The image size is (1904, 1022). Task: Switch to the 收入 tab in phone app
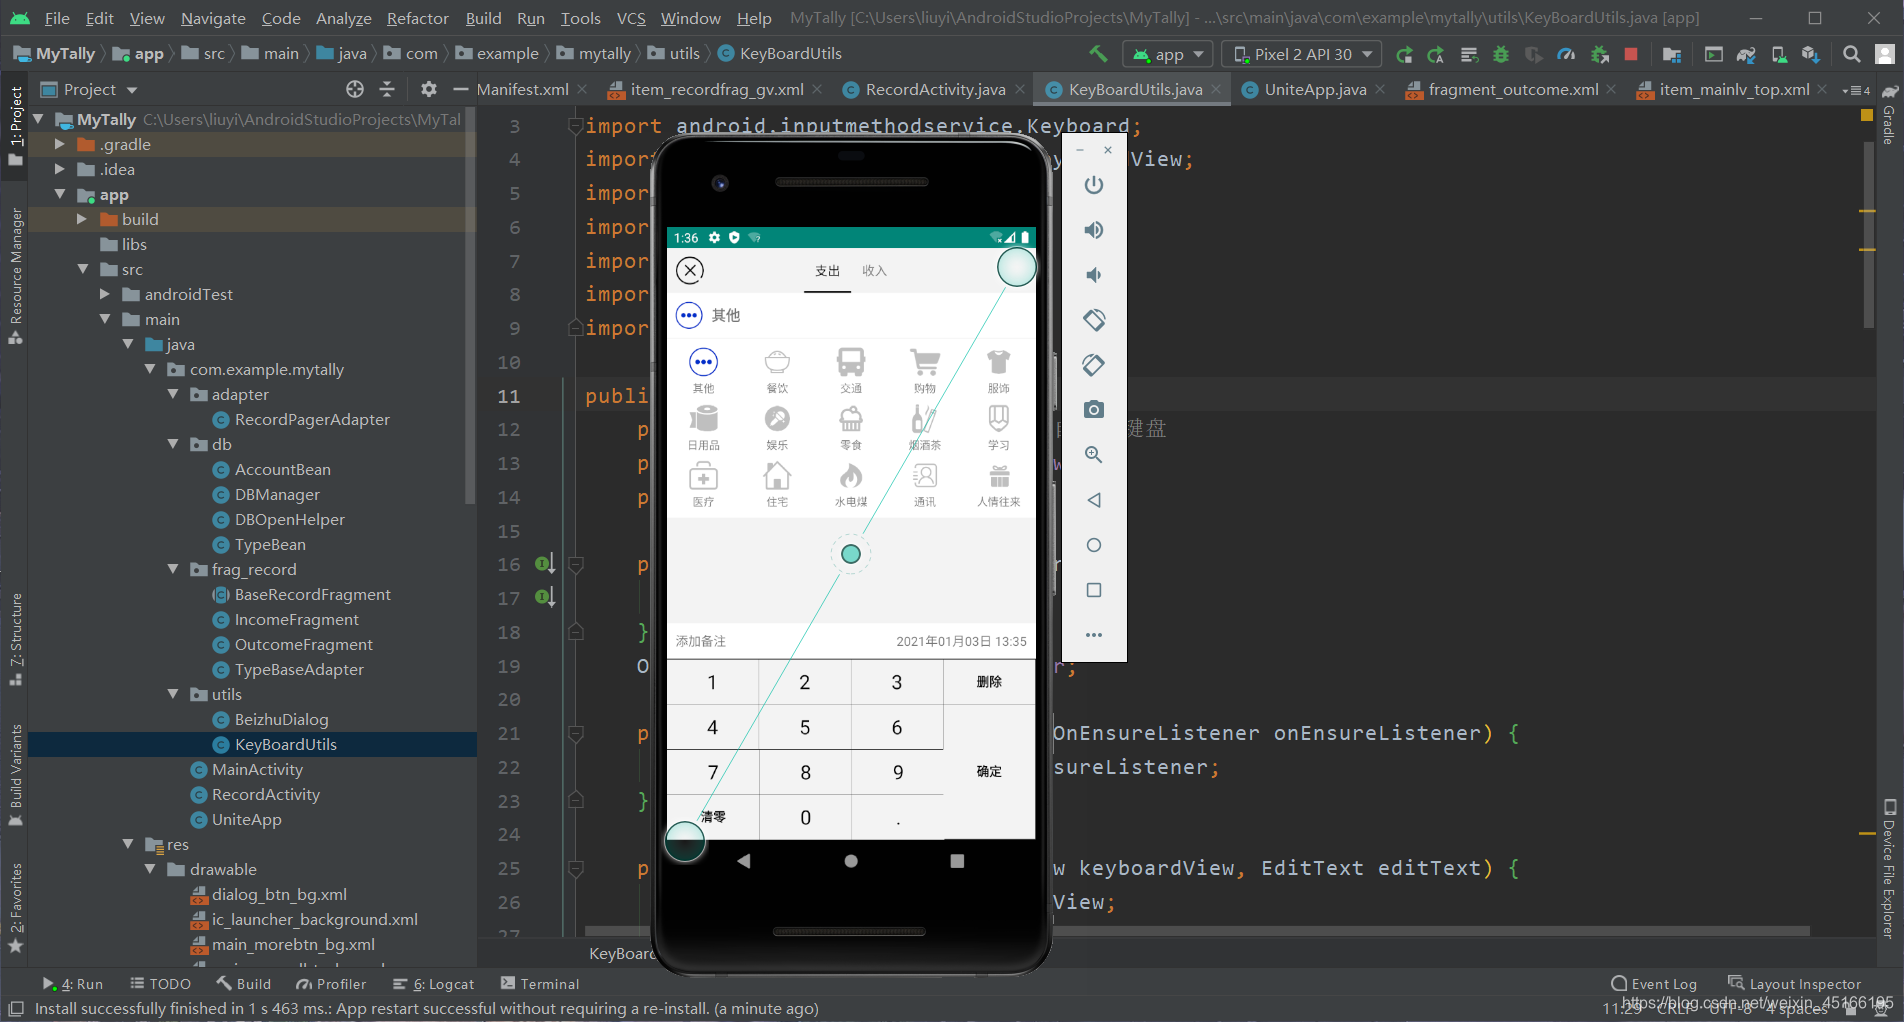pos(874,271)
